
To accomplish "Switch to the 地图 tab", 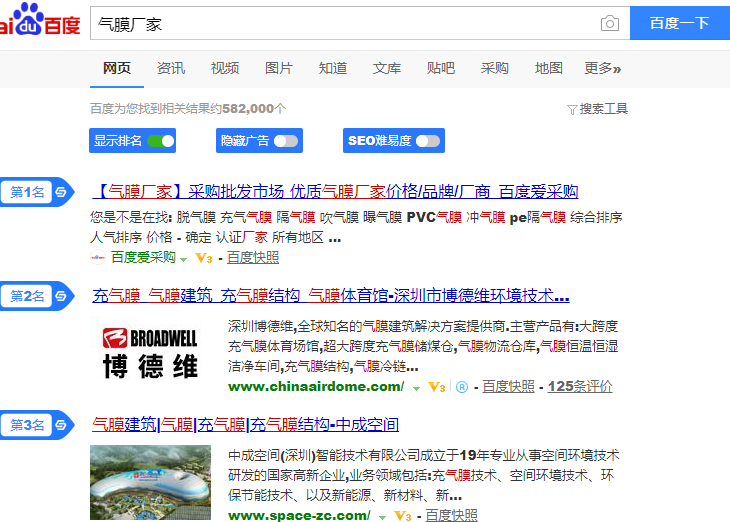I will [549, 68].
